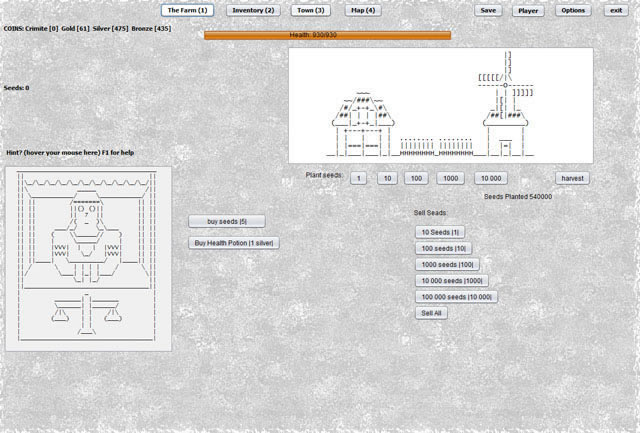Harvest the planted seeds

(x=572, y=178)
